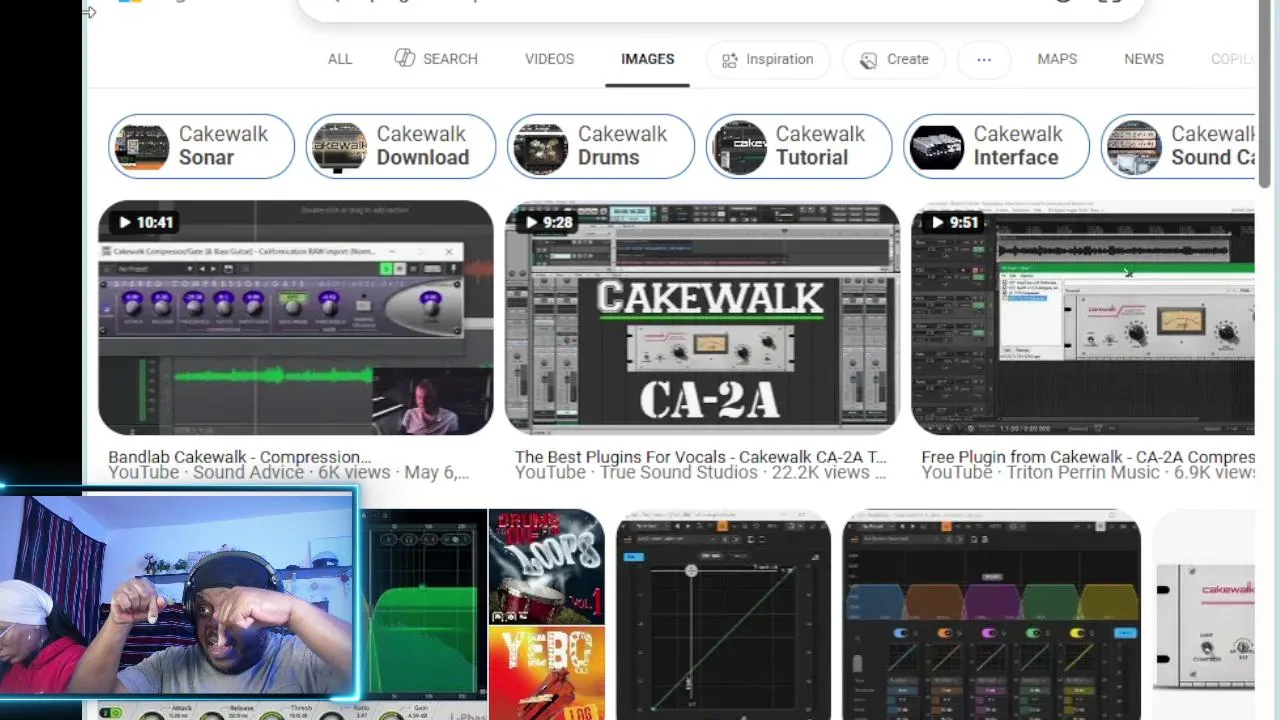Open 'The Best Plugins For Vocals' title link
Image resolution: width=1280 pixels, height=720 pixels.
(700, 457)
